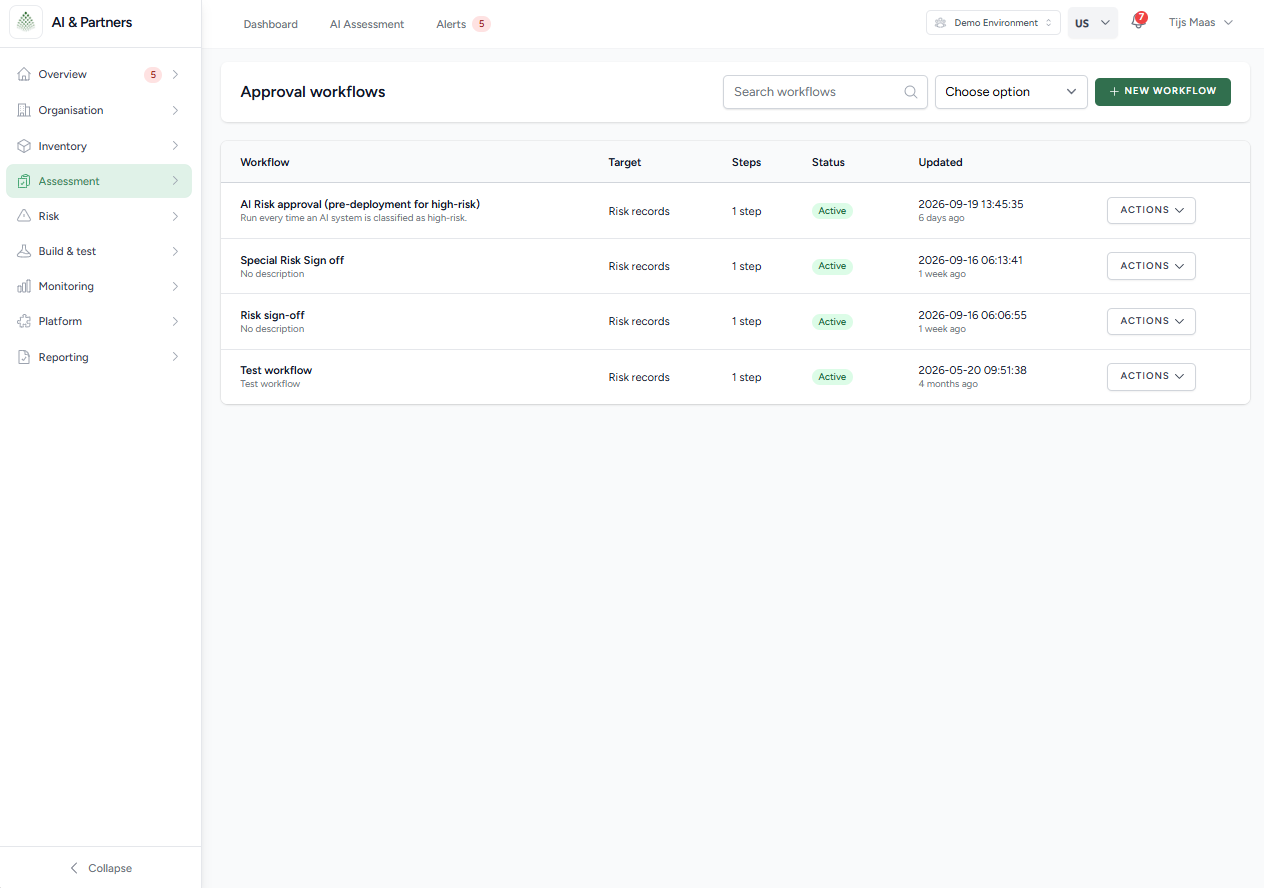This screenshot has width=1264, height=888.
Task: Expand the Reporting sidebar chevron
Action: pyautogui.click(x=176, y=357)
